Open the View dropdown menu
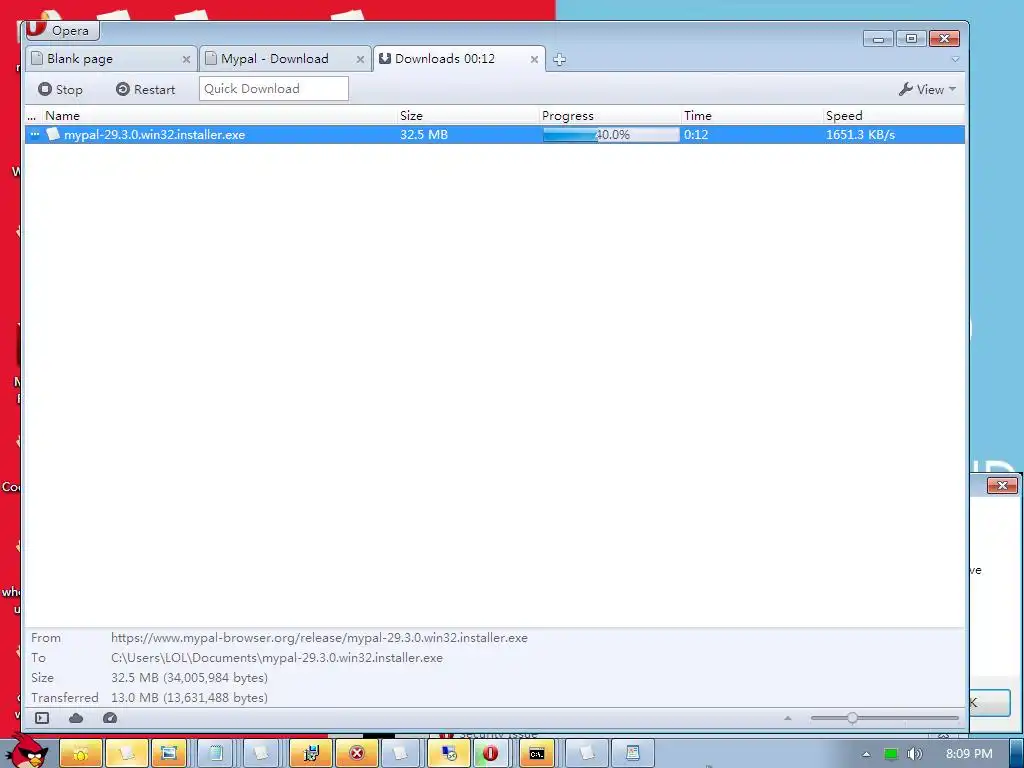The image size is (1024, 768). 927,89
